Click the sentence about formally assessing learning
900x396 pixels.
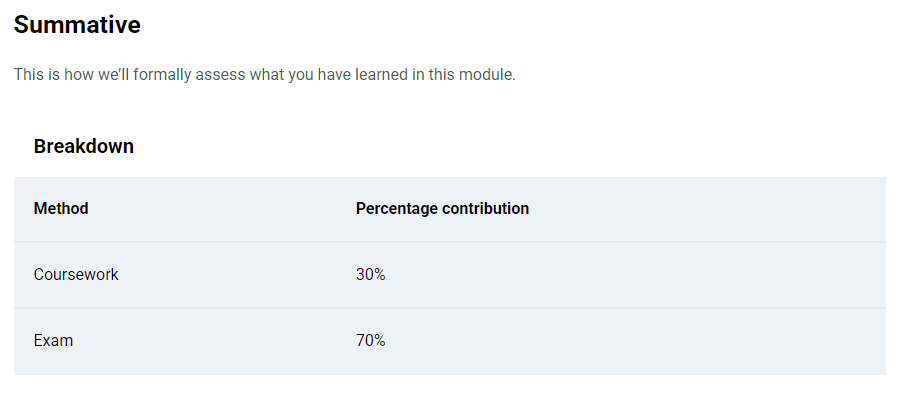[265, 75]
